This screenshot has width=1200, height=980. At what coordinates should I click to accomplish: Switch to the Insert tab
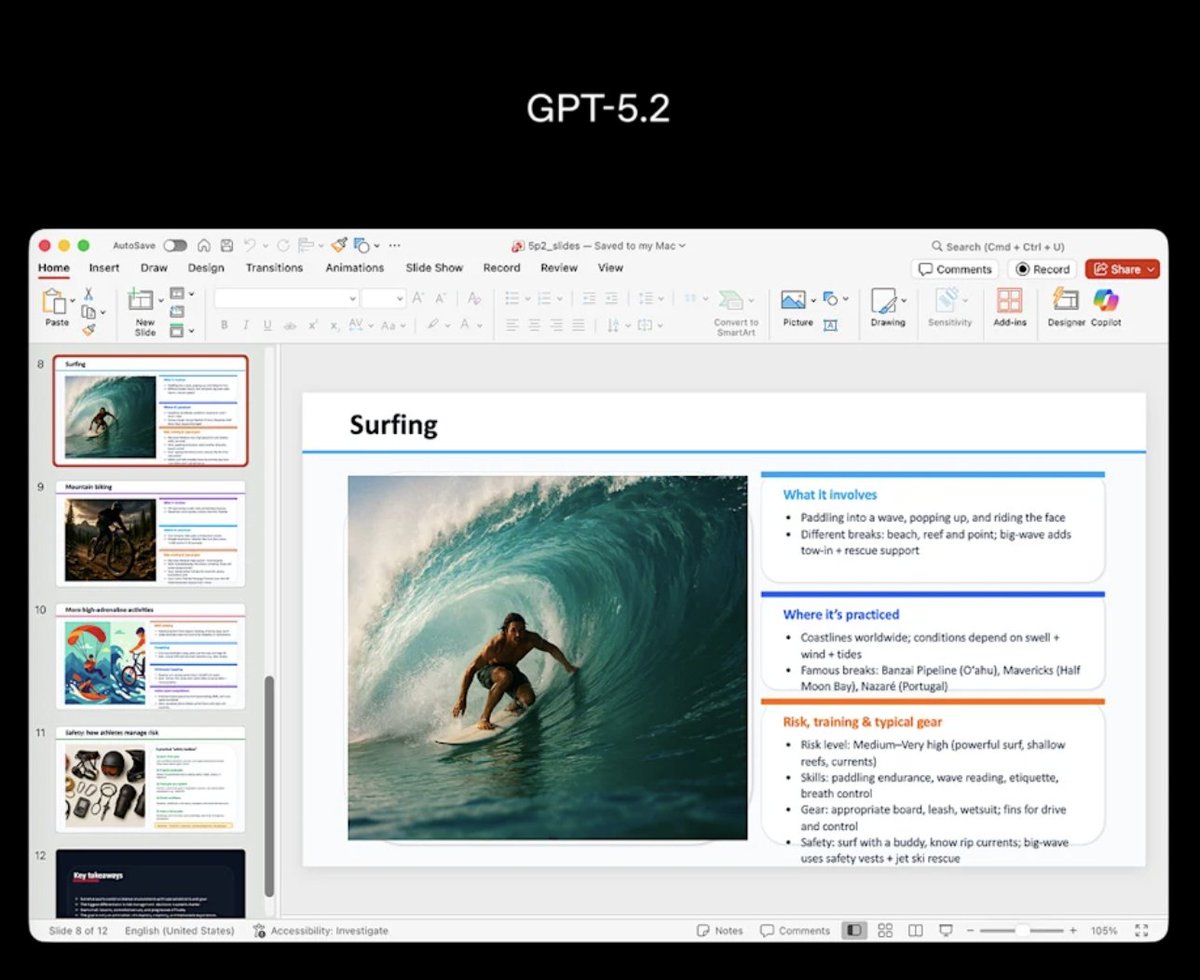click(x=104, y=268)
